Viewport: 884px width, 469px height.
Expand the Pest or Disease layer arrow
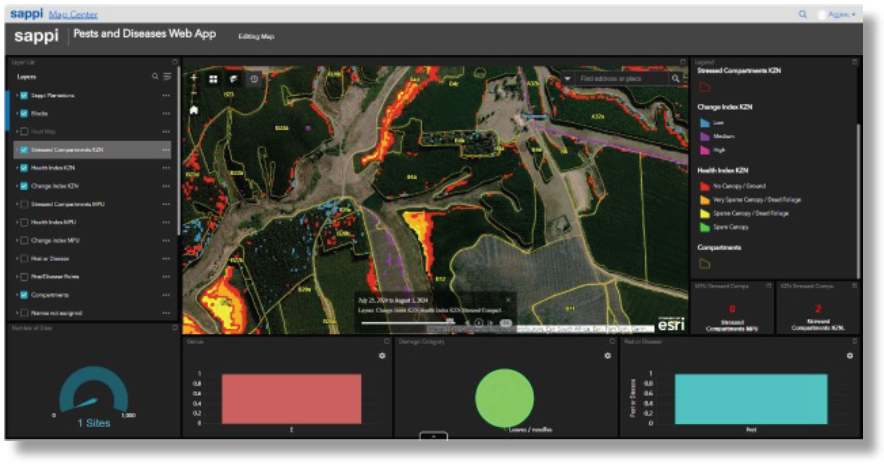pyautogui.click(x=17, y=259)
